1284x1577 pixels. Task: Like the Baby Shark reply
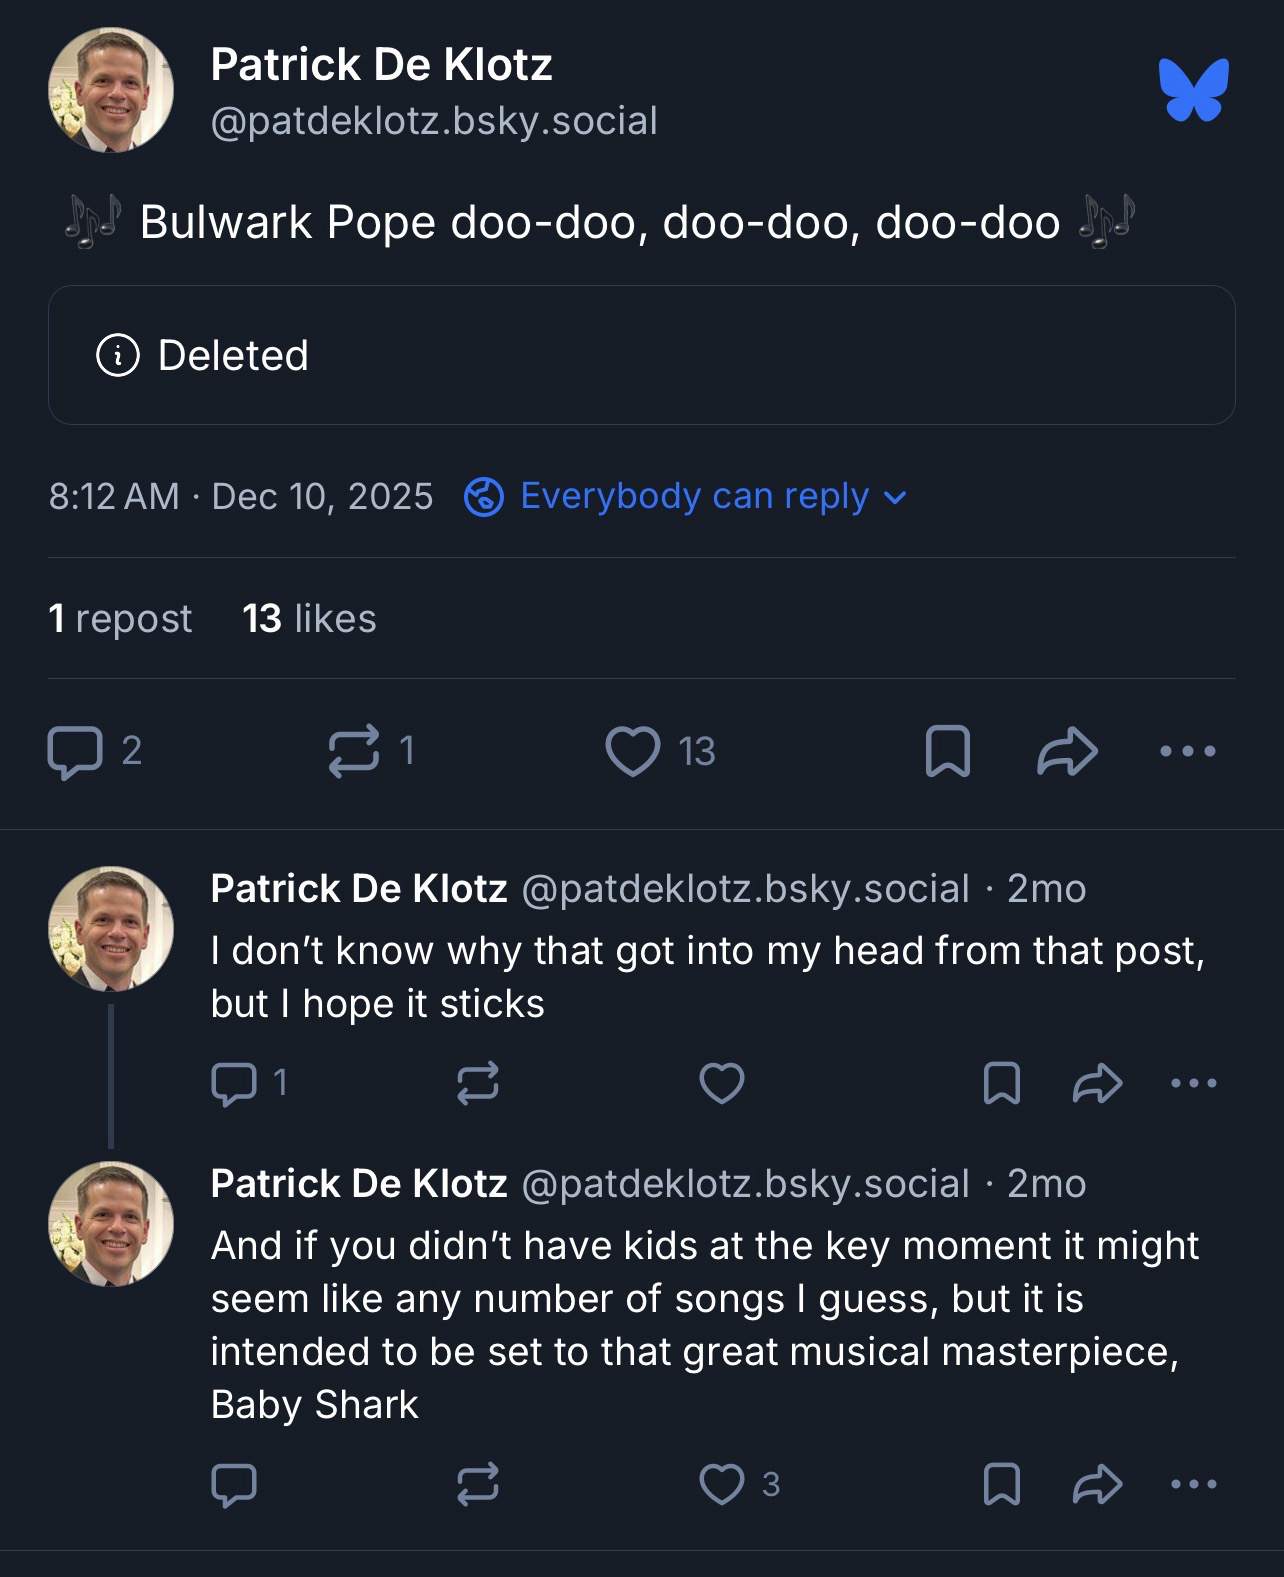pyautogui.click(x=721, y=1484)
